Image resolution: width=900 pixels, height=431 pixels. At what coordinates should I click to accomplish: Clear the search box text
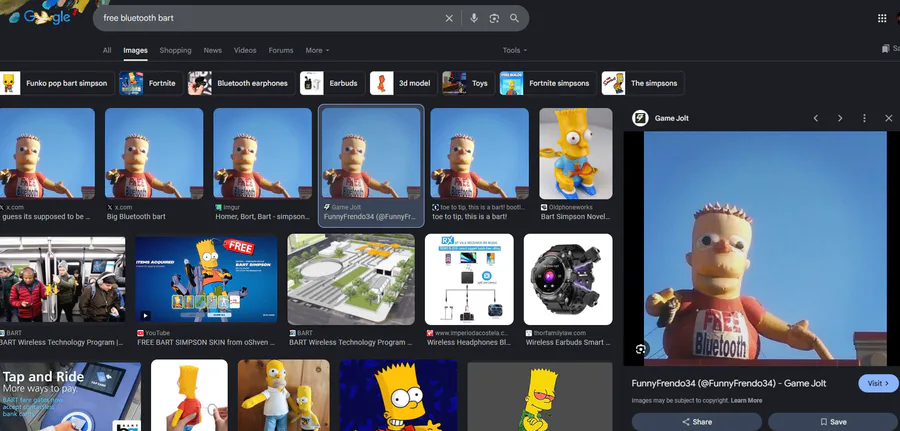coord(449,18)
